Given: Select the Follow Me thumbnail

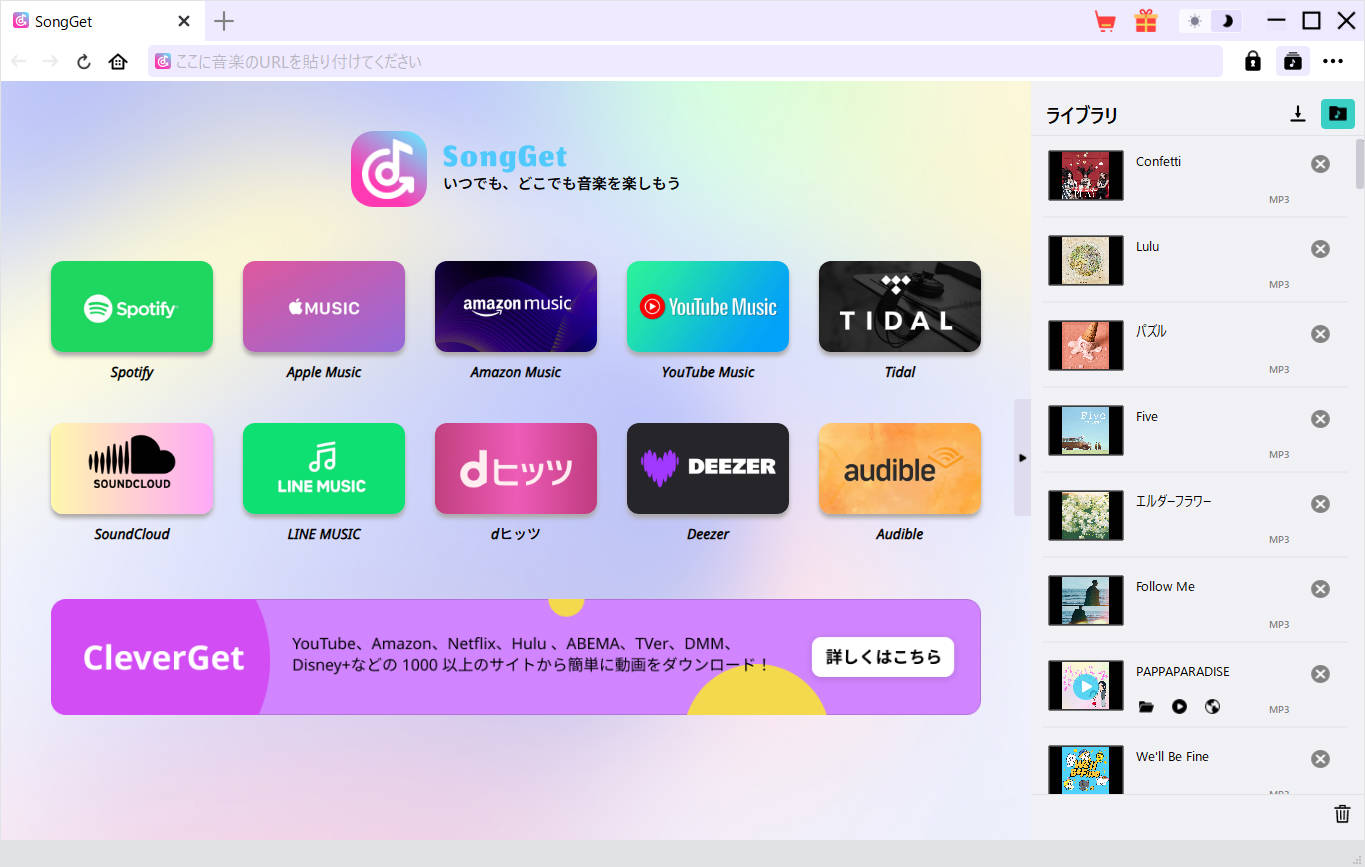Looking at the screenshot, I should pyautogui.click(x=1085, y=600).
